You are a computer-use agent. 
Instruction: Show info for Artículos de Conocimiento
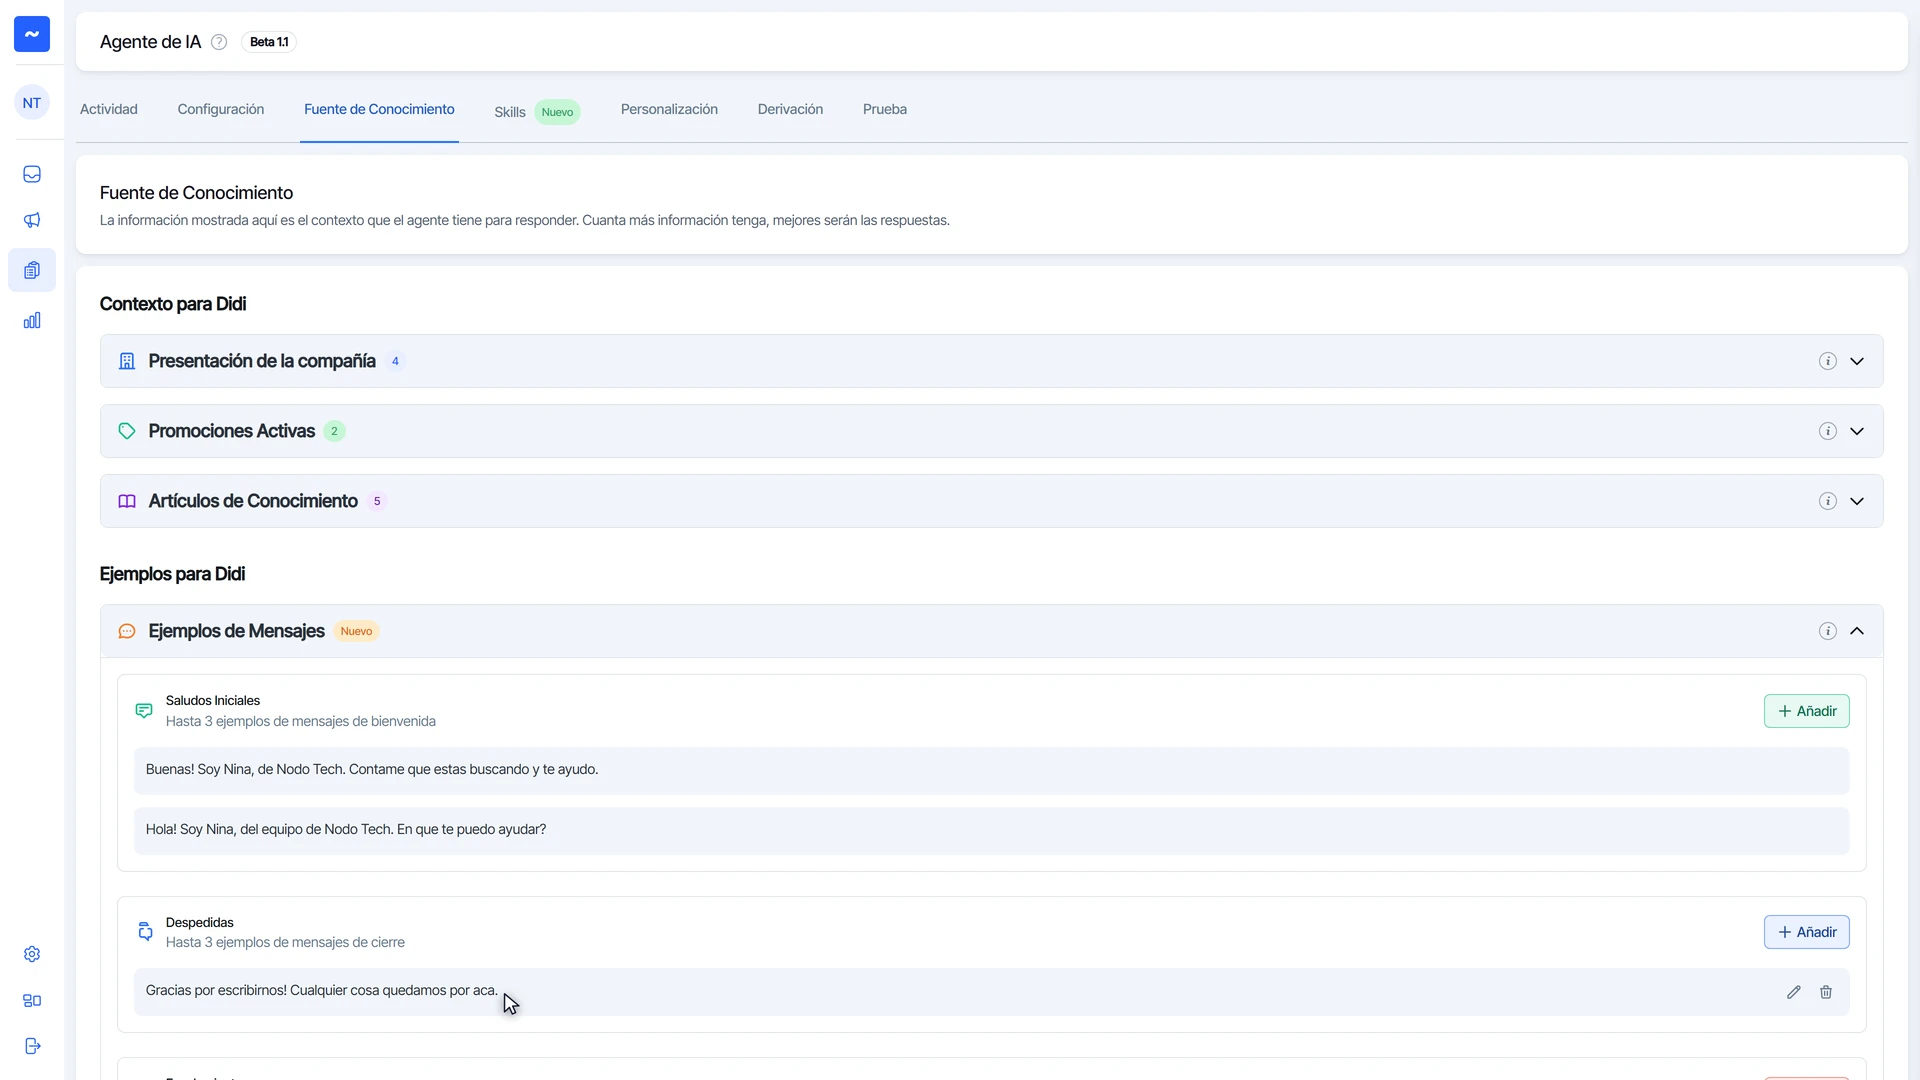[1827, 501]
